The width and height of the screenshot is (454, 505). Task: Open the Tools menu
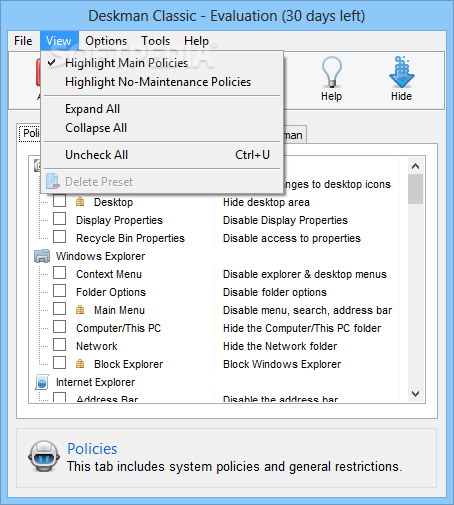click(156, 41)
